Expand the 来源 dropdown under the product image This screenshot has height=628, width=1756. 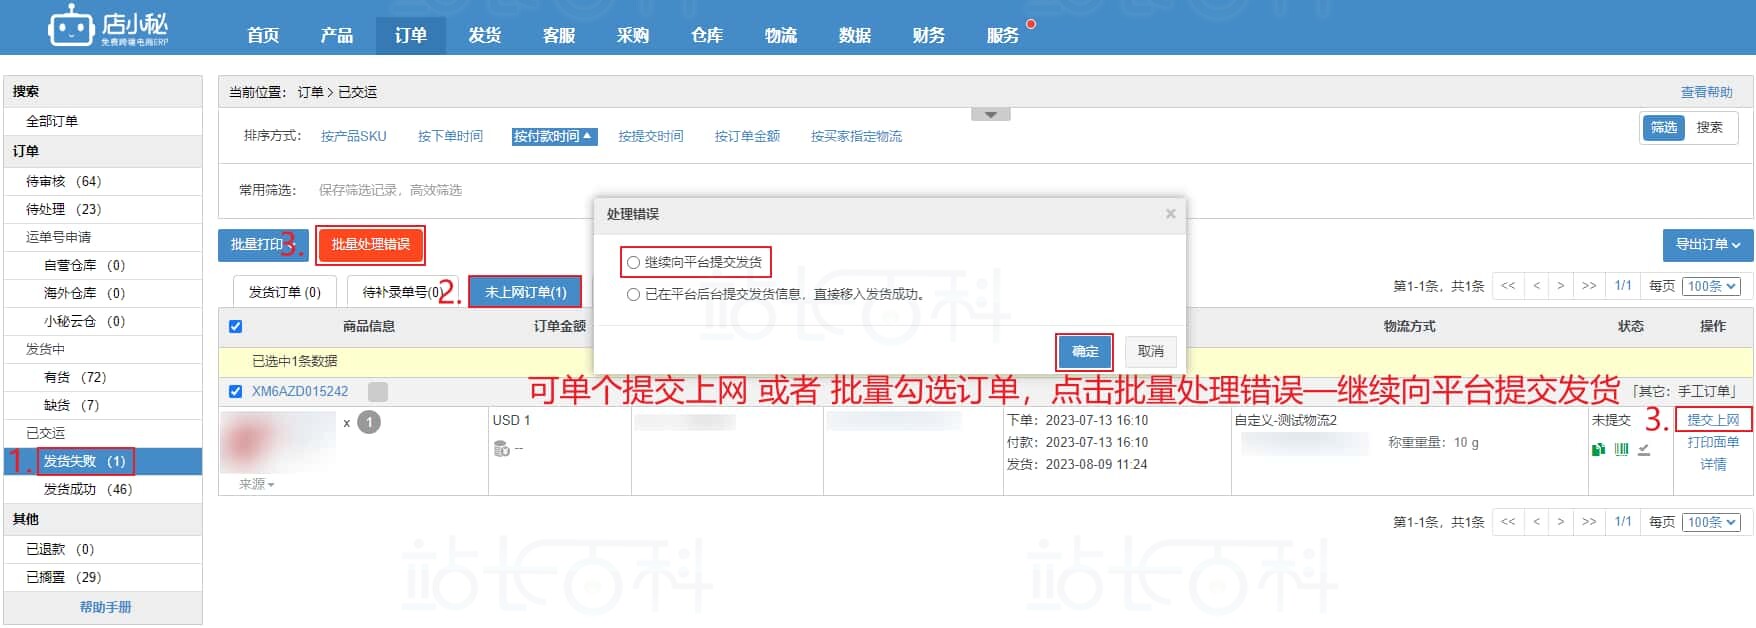(x=257, y=484)
